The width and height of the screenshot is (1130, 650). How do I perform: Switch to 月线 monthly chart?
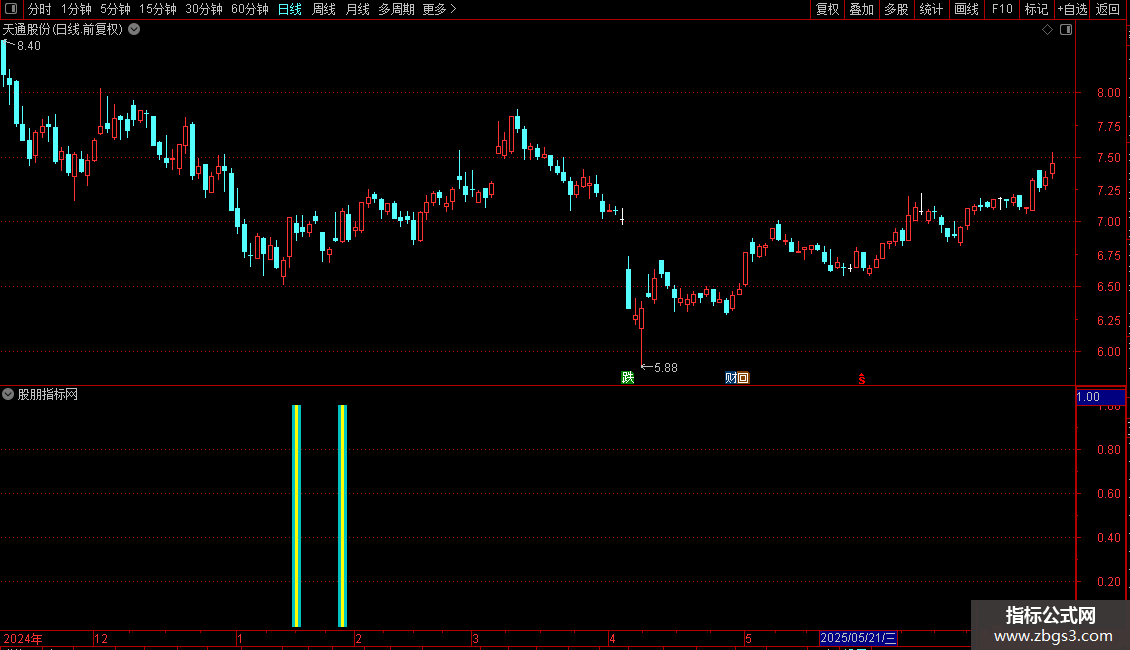coord(357,9)
